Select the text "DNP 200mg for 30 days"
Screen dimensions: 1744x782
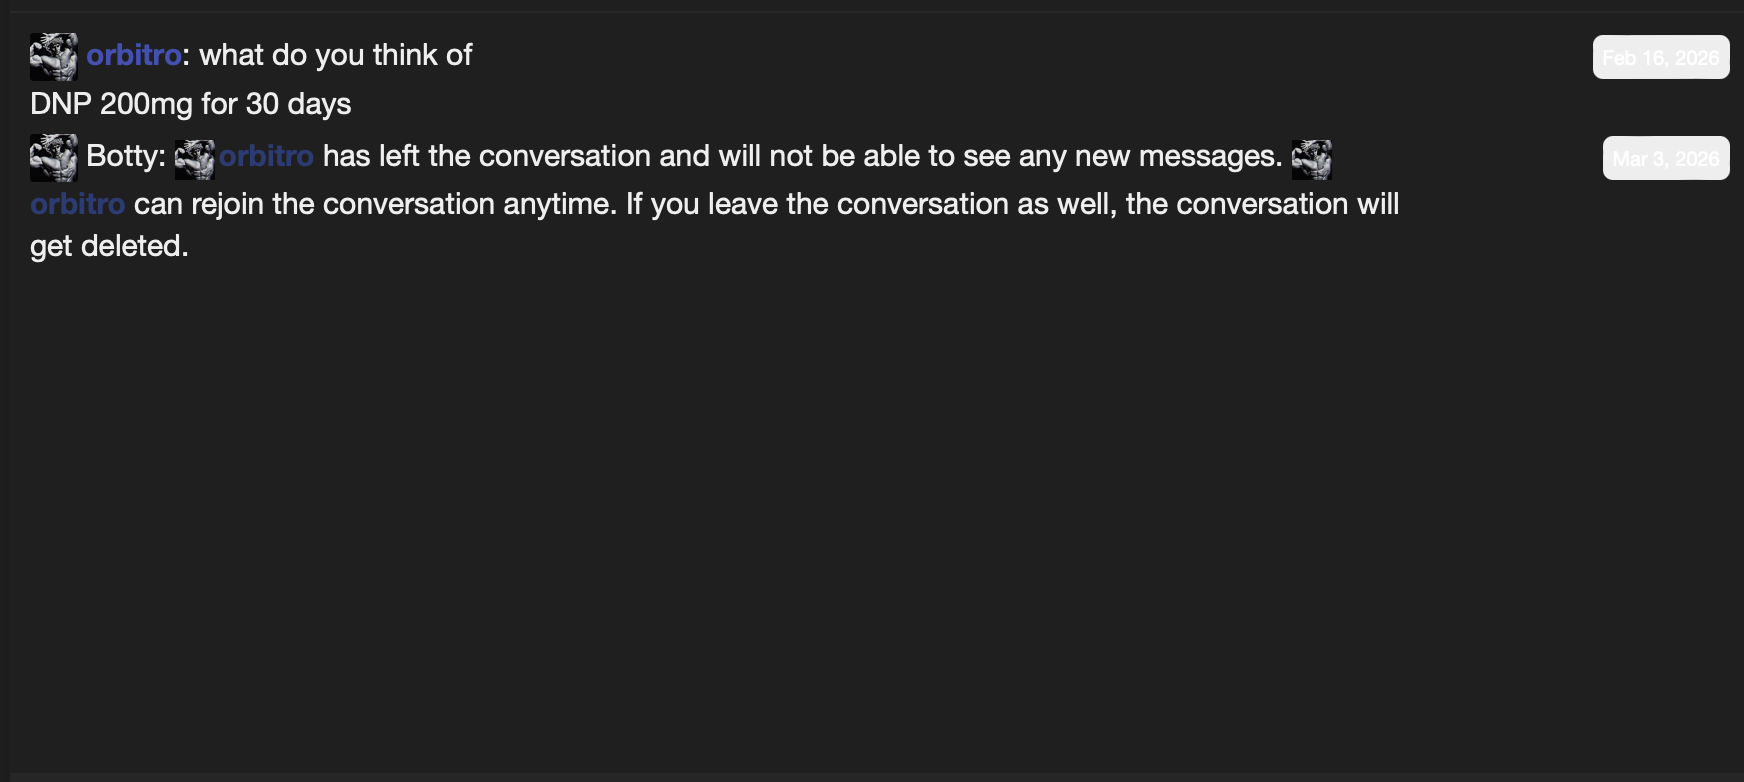[x=189, y=104]
